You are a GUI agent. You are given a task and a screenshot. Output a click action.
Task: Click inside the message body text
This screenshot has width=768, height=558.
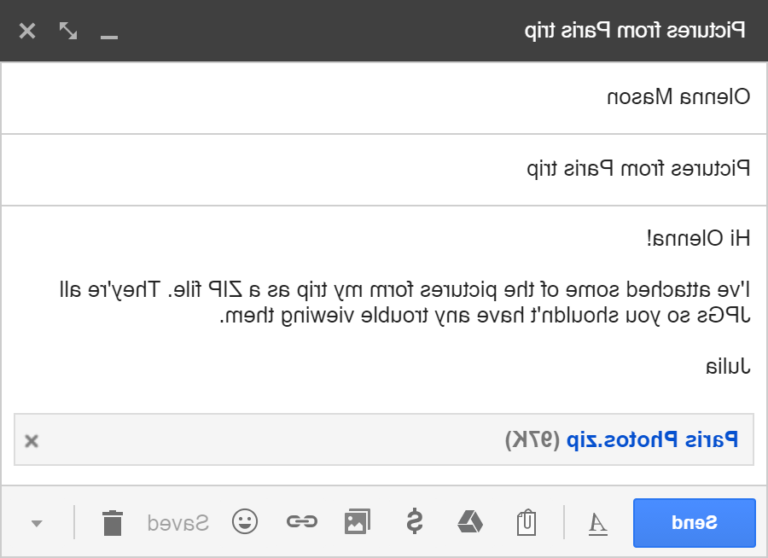point(400,302)
